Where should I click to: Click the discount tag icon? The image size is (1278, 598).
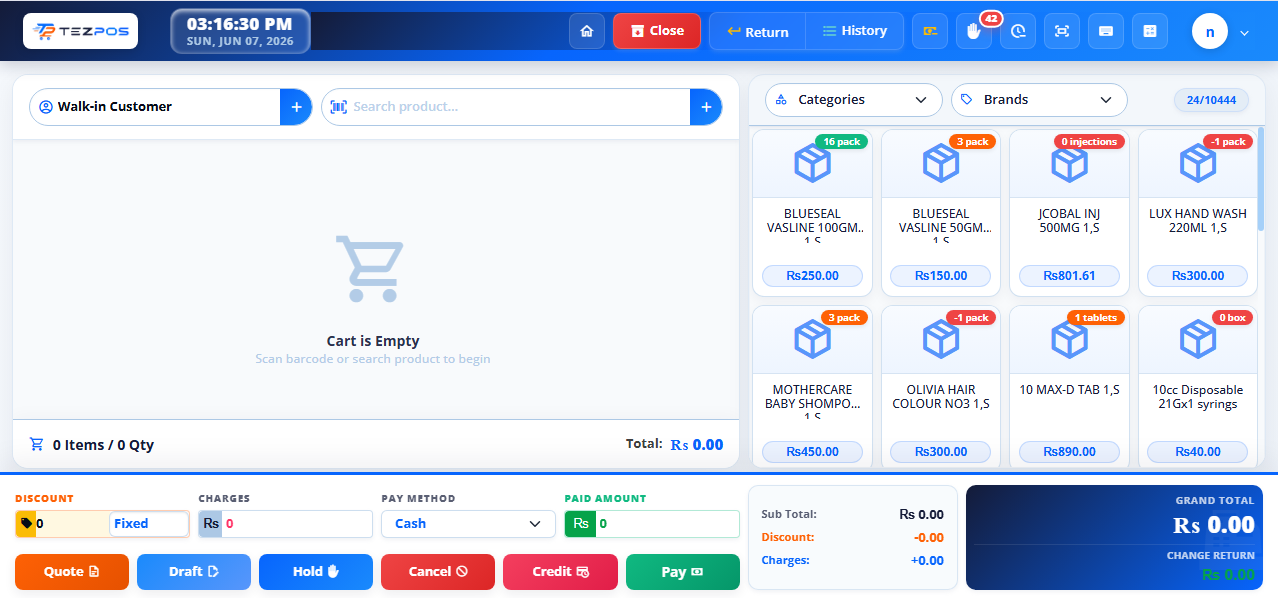tap(26, 524)
